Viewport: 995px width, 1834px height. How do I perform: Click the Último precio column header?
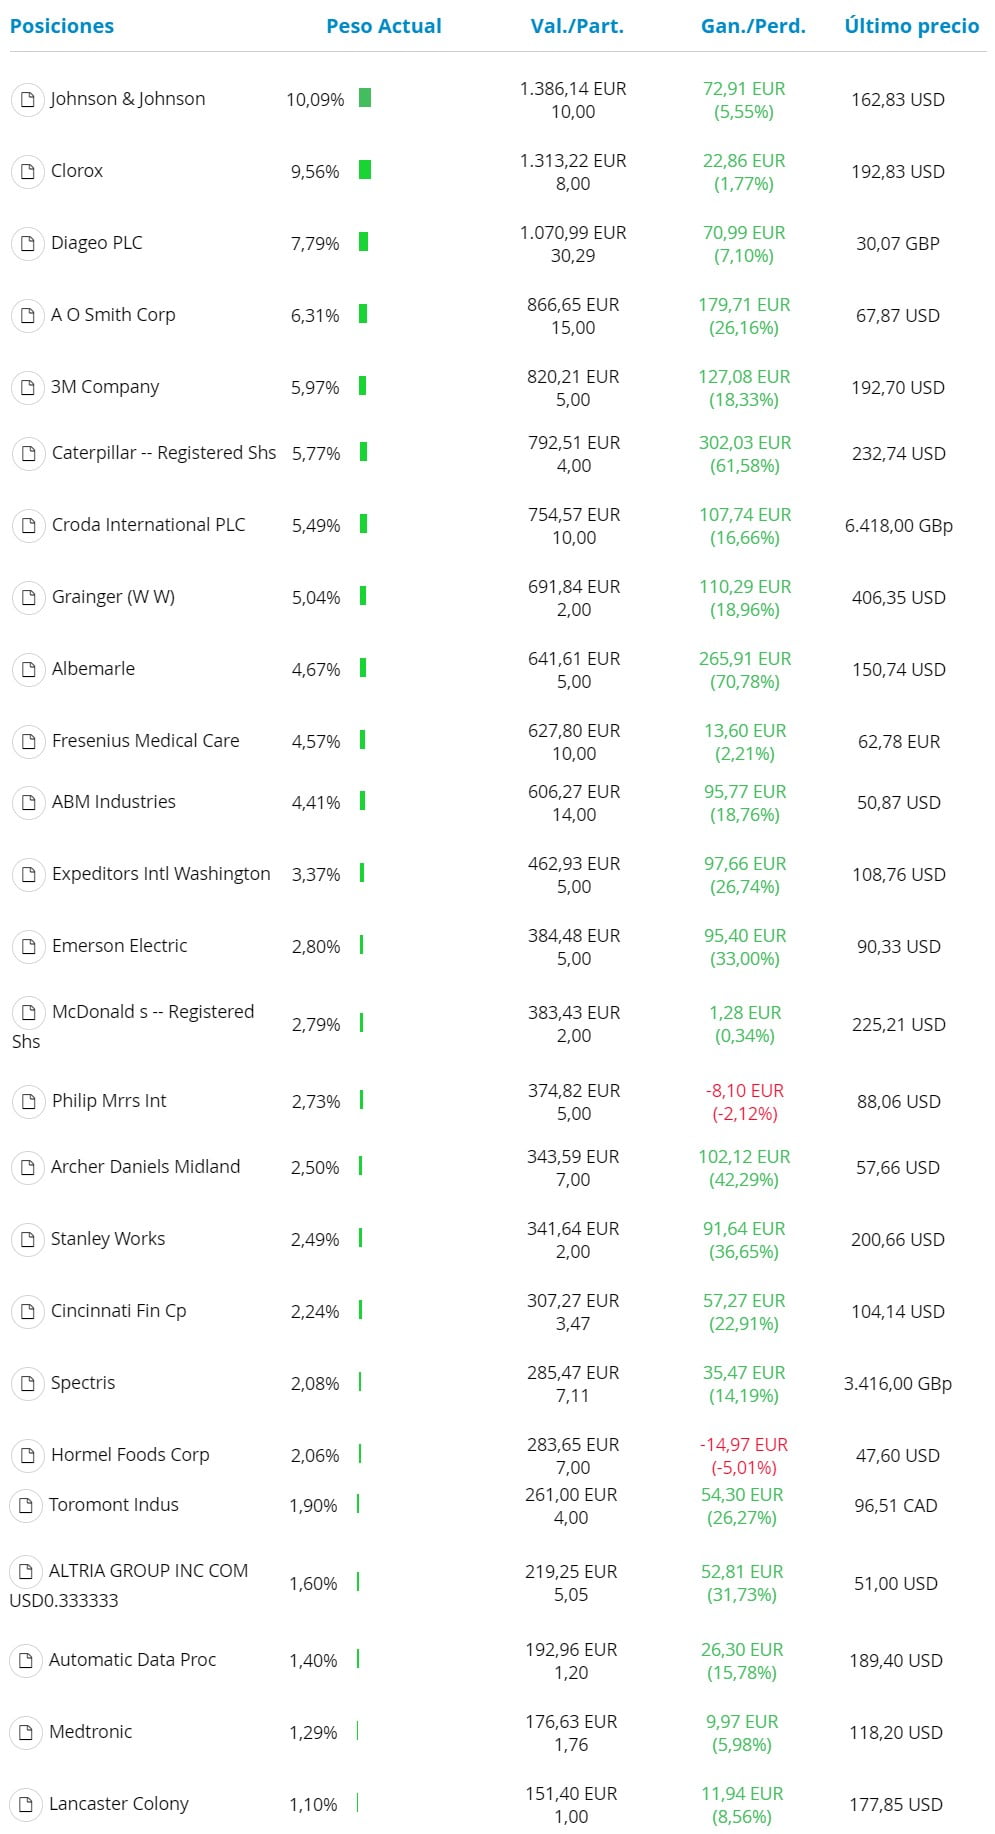tap(912, 26)
